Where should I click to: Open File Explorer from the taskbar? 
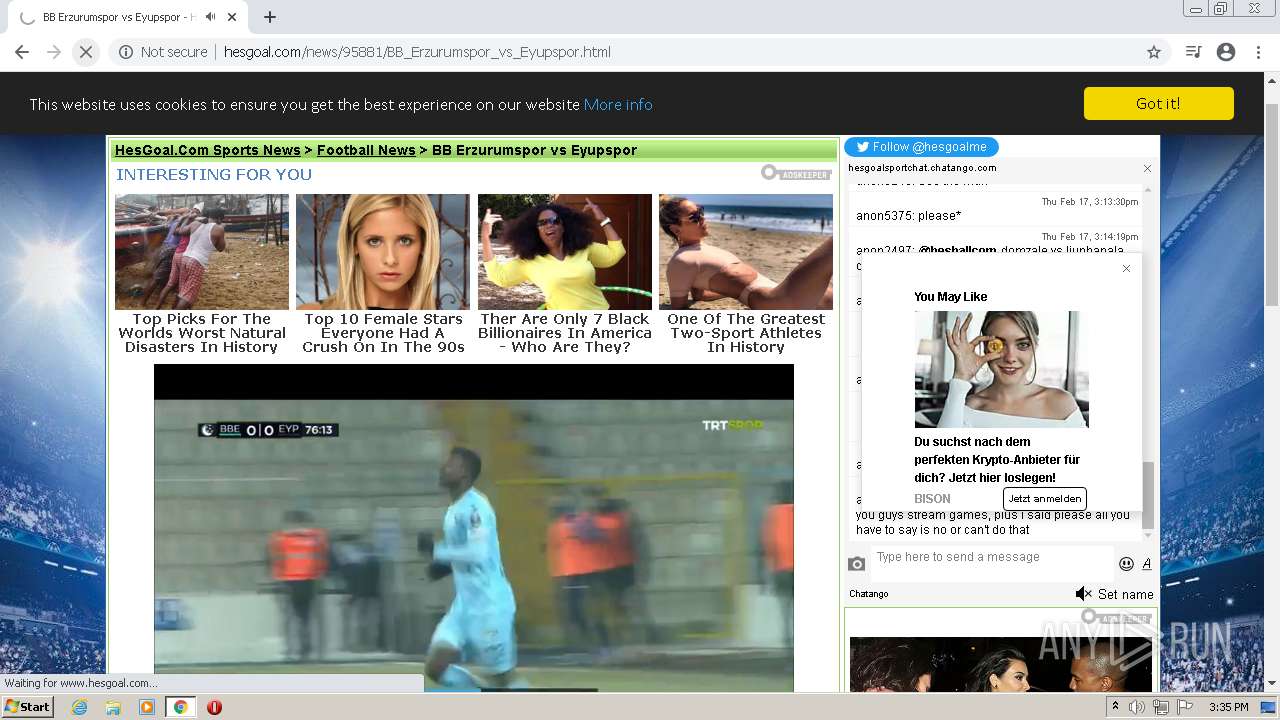113,707
